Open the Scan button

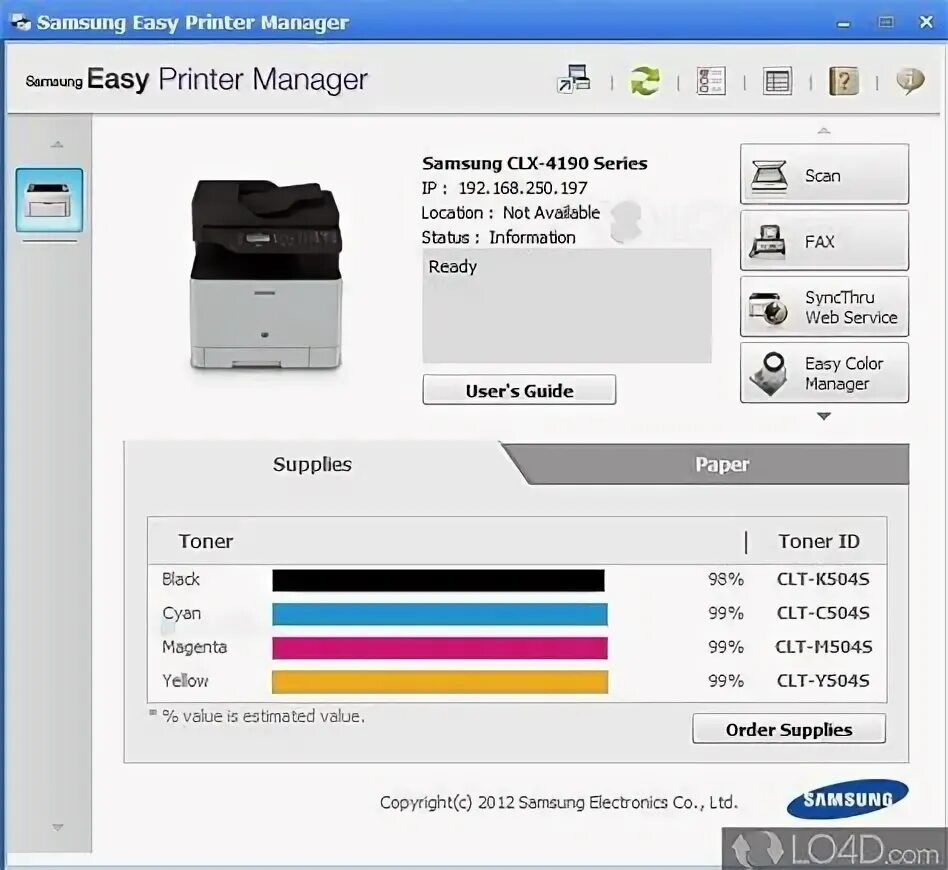[824, 174]
